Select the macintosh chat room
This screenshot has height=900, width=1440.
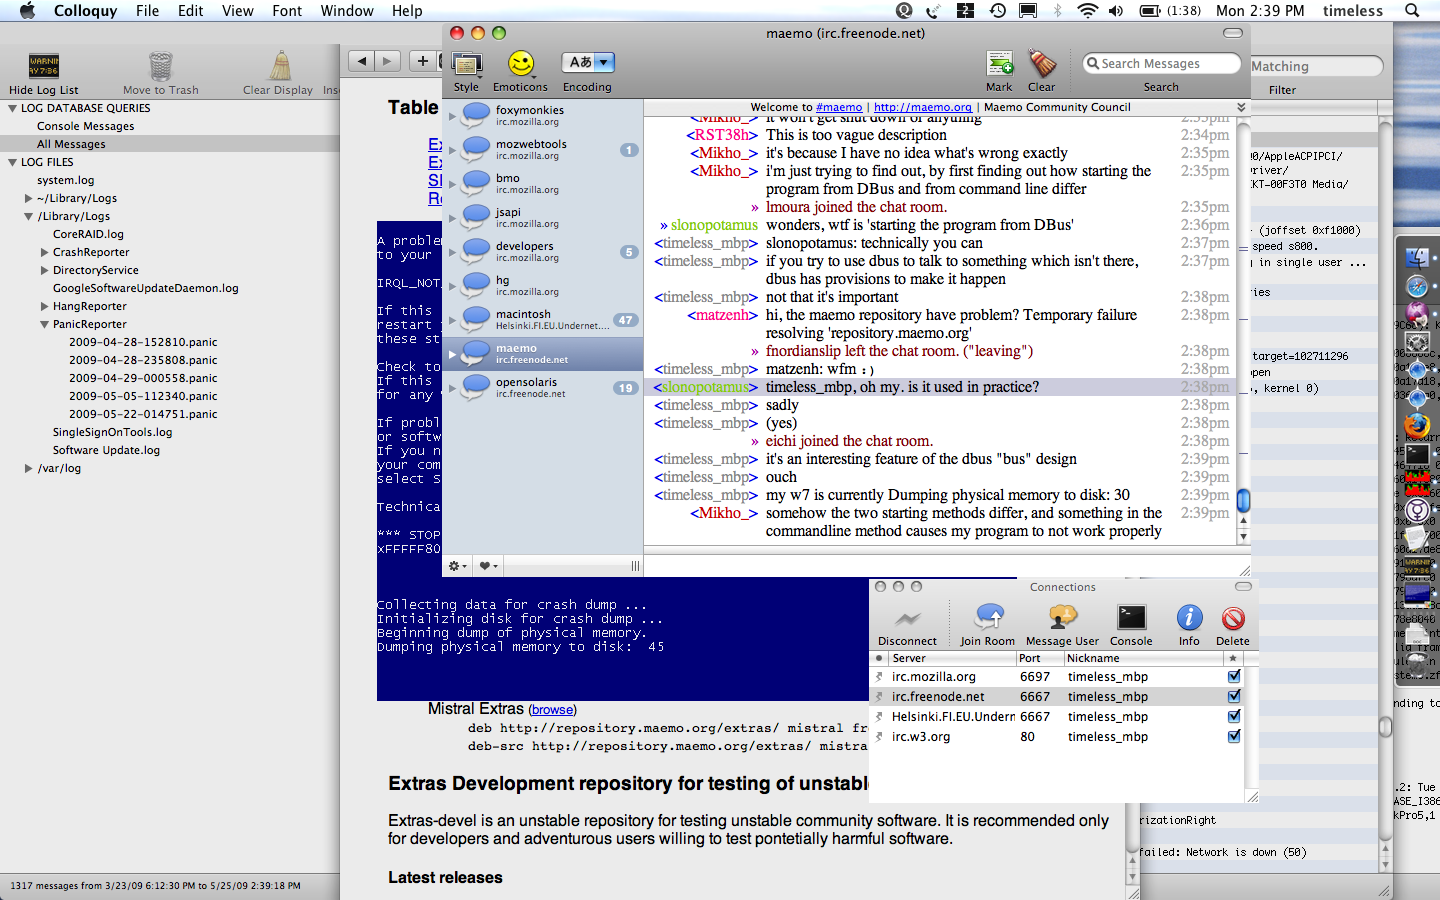click(x=543, y=320)
